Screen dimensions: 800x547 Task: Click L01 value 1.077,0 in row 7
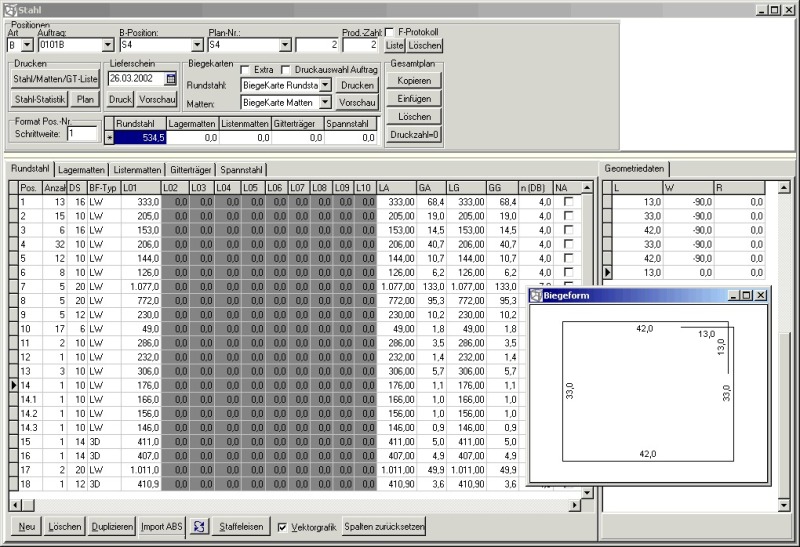141,287
